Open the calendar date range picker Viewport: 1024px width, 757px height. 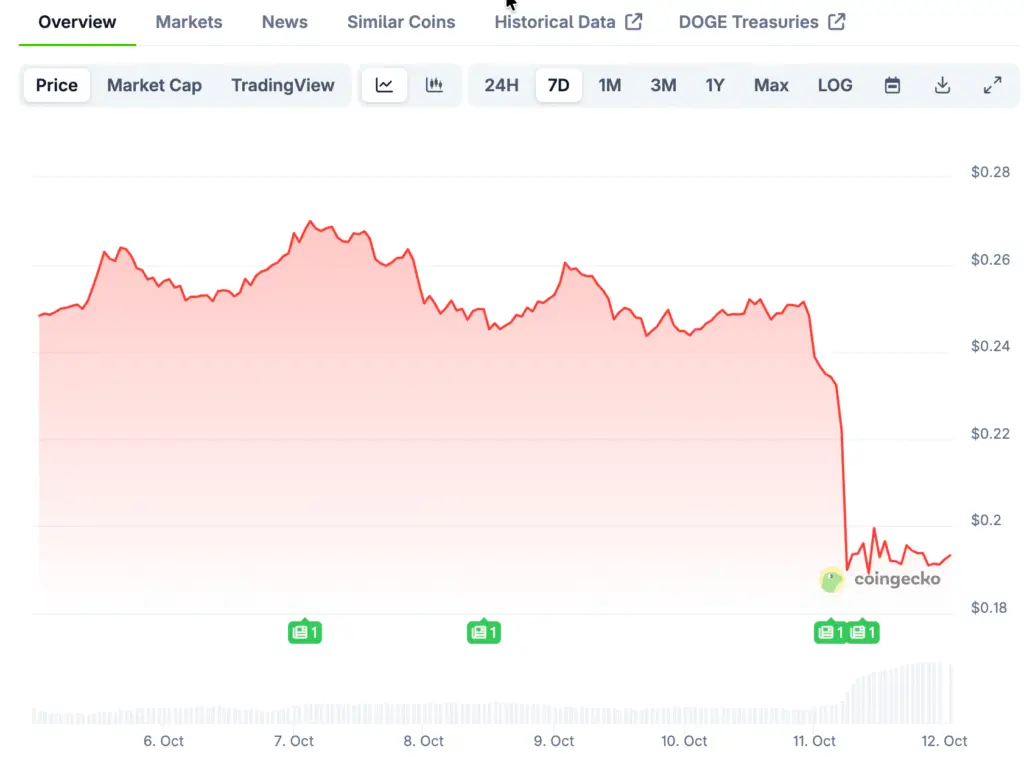point(892,85)
